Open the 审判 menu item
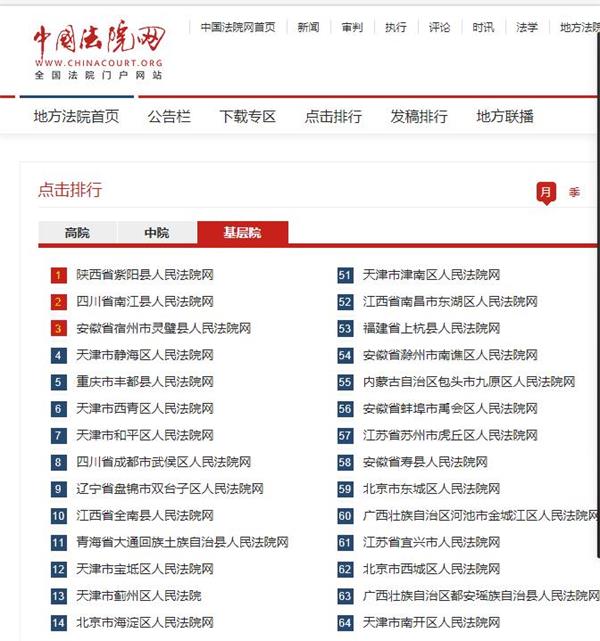The height and width of the screenshot is (641, 600). tap(352, 27)
